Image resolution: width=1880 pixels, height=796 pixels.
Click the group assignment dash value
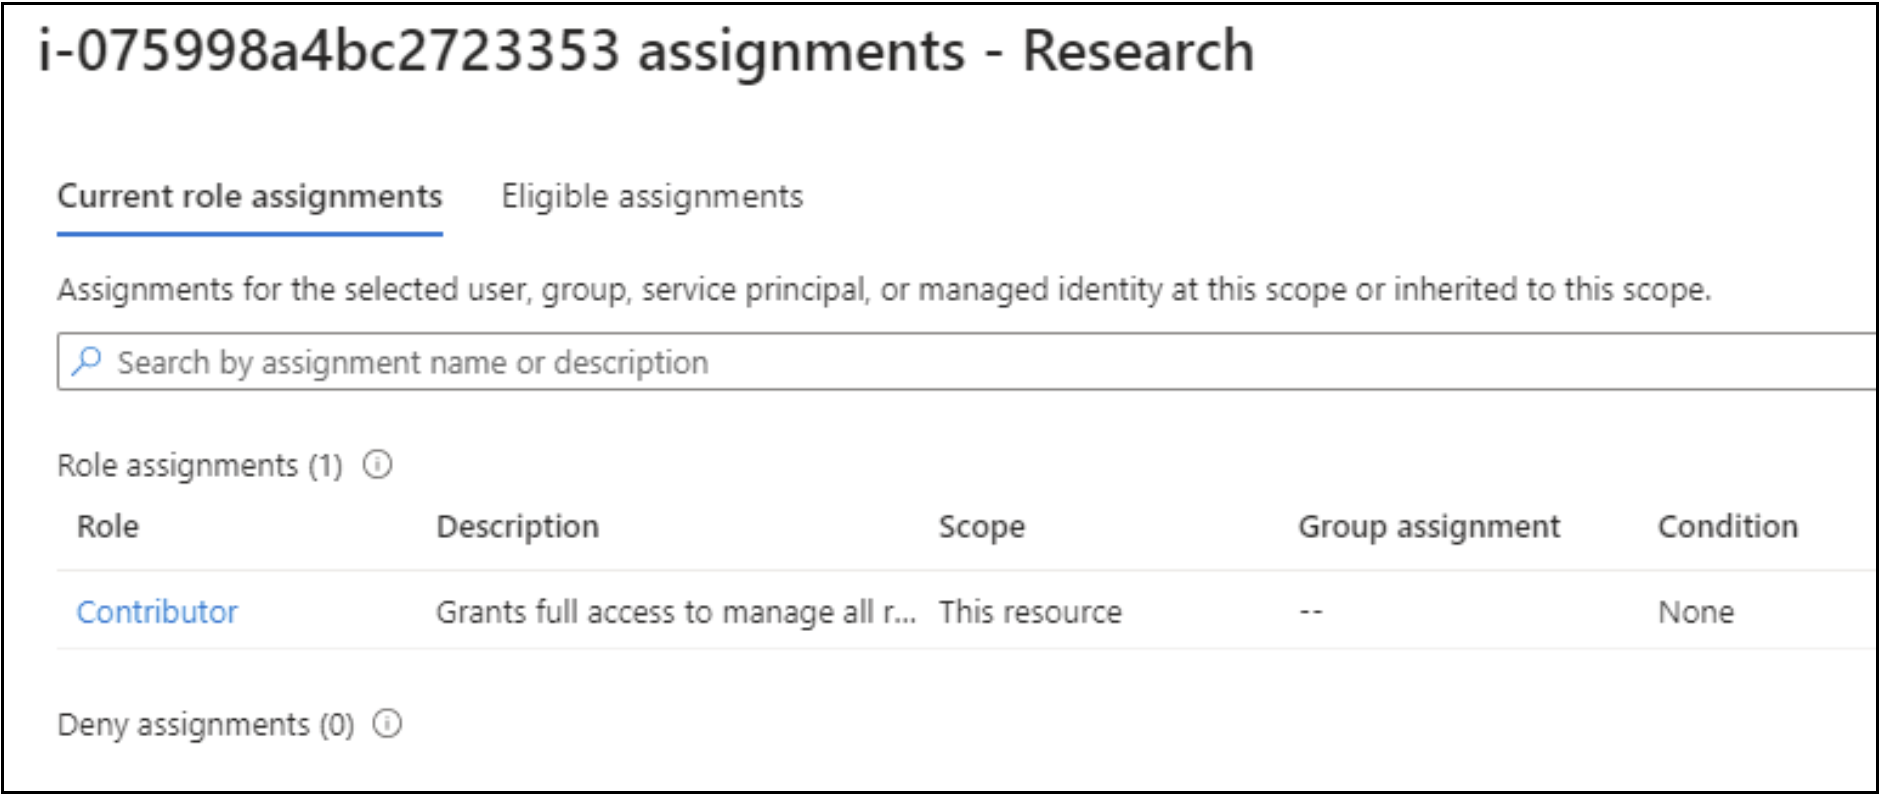pyautogui.click(x=1309, y=611)
